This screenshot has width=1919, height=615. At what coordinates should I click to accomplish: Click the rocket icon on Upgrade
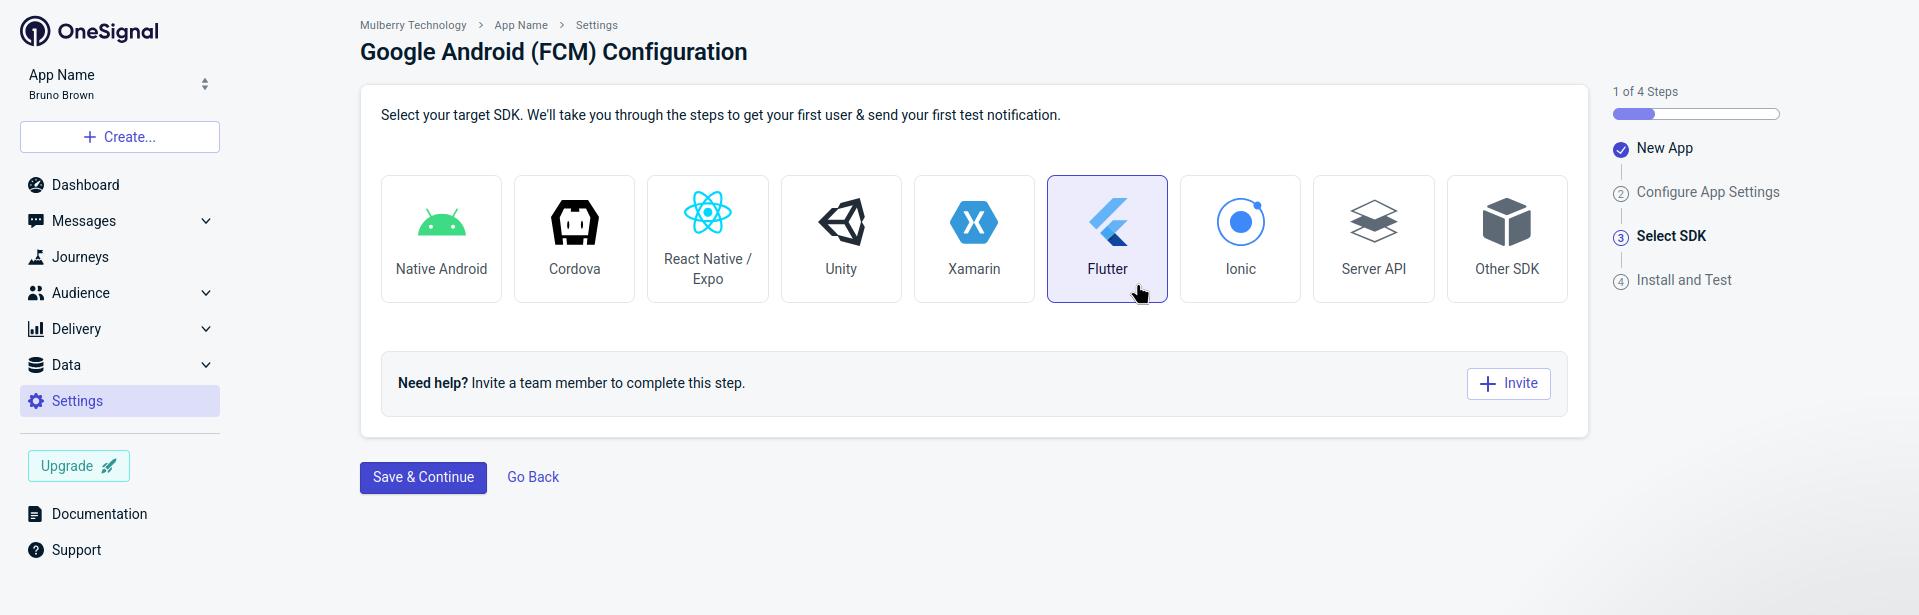click(x=109, y=466)
